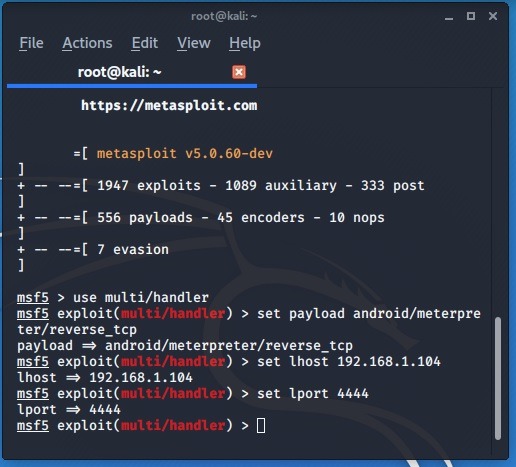This screenshot has height=467, width=516.
Task: Click the 'set lport 4444' command
Action: 313,394
